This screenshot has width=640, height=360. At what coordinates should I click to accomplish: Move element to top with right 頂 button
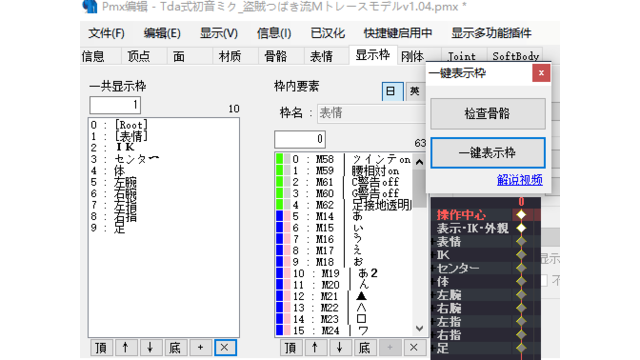[291, 348]
